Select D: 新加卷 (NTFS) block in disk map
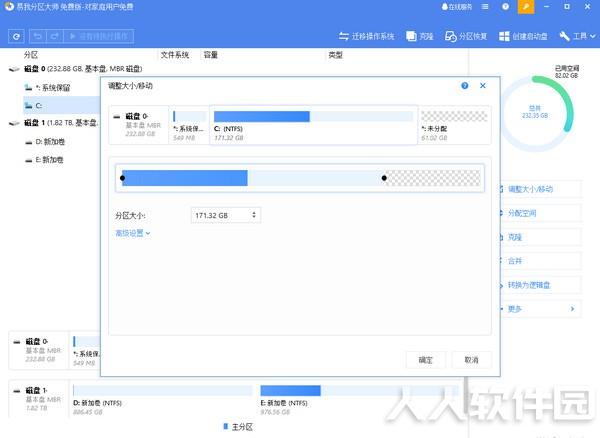Screen dimensions: 600x438 click(x=163, y=400)
